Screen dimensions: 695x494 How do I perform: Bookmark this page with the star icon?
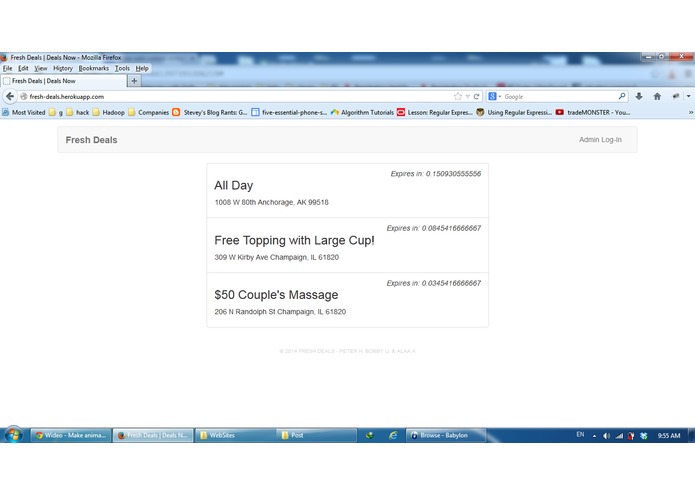pyautogui.click(x=458, y=96)
